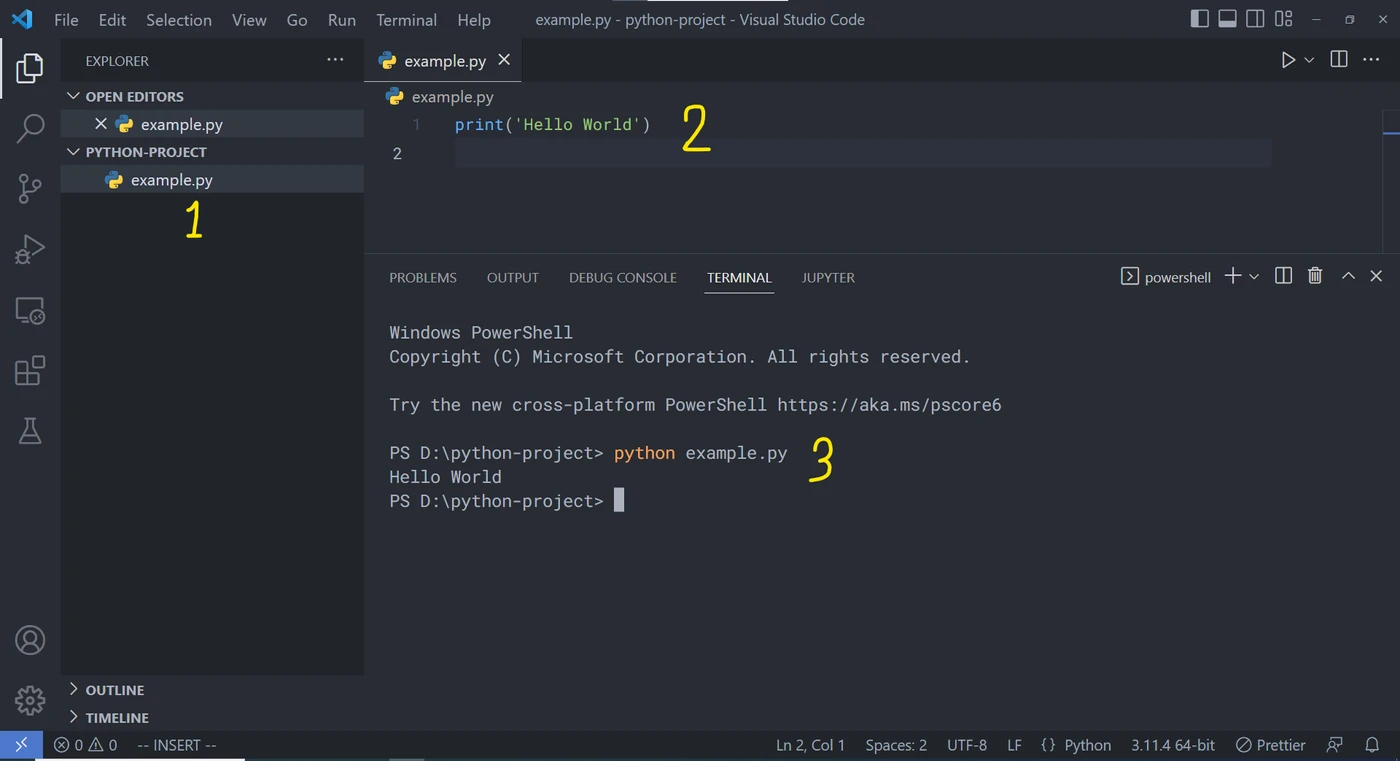Viewport: 1400px width, 761px height.
Task: Switch to the Problems tab
Action: point(423,277)
